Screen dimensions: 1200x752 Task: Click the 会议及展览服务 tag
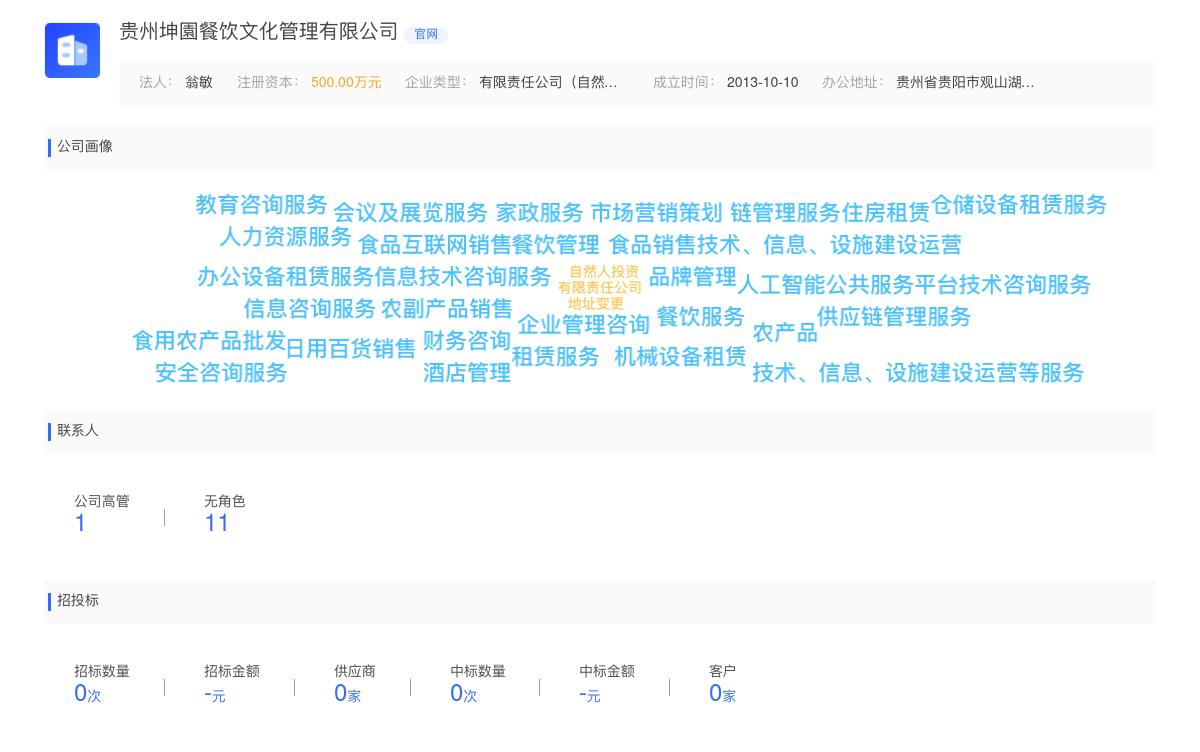410,213
